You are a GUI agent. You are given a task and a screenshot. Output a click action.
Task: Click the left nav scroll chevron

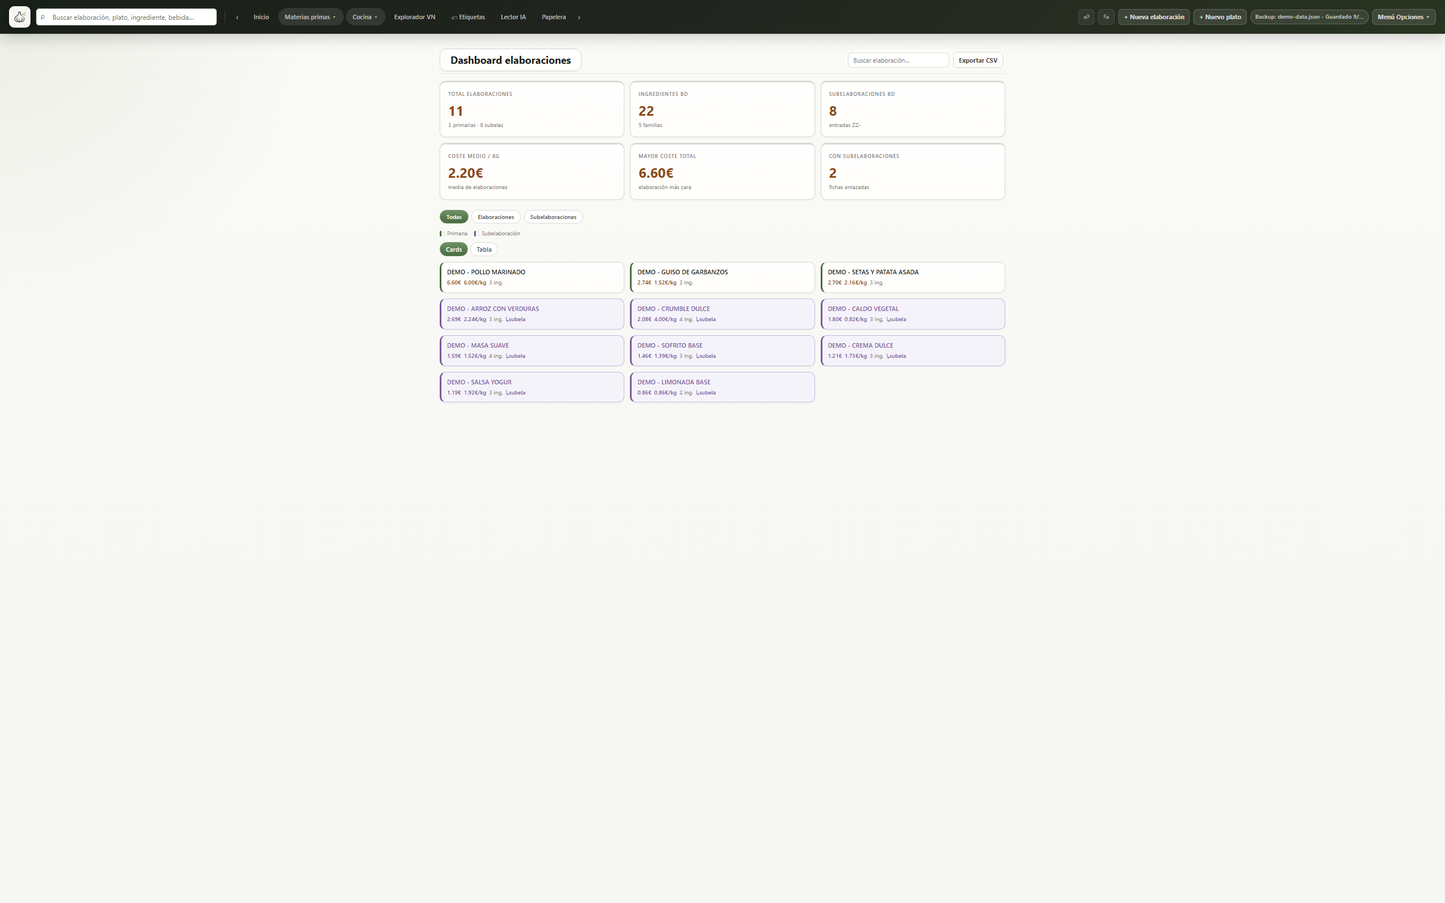click(x=237, y=17)
